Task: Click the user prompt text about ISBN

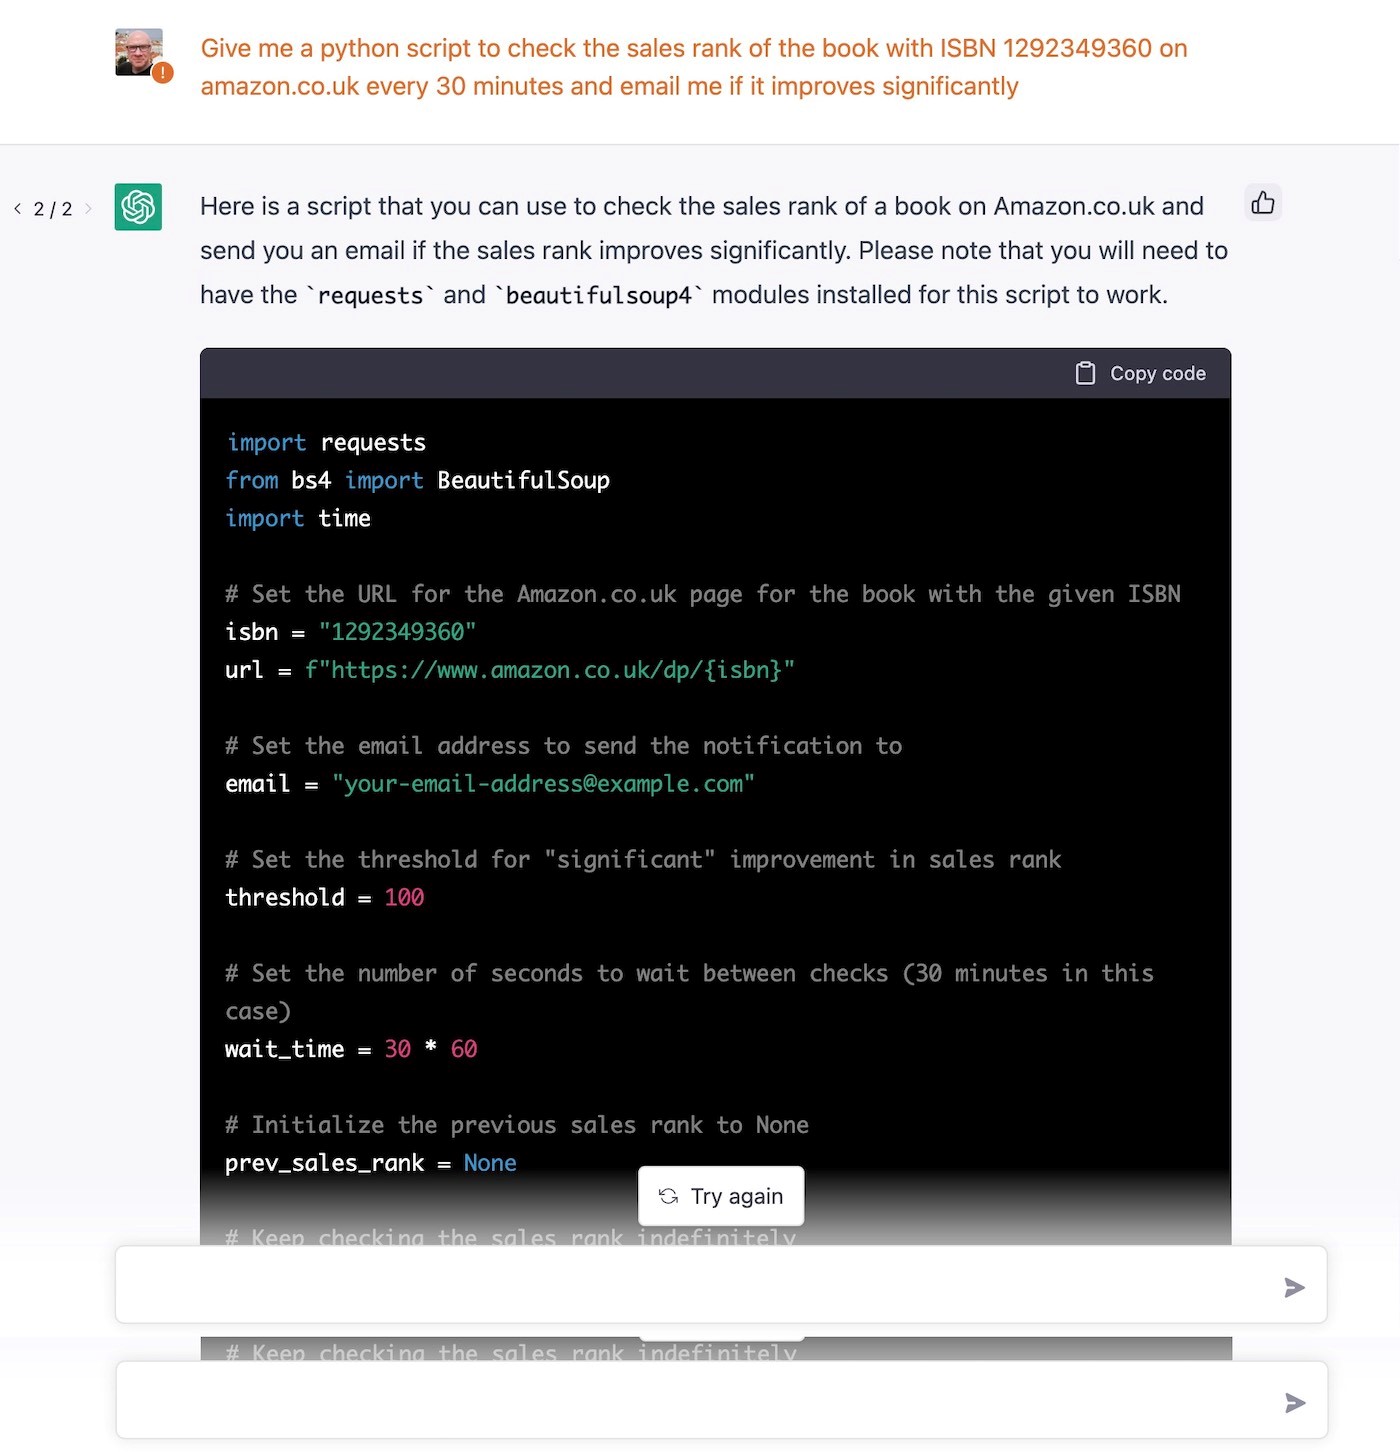Action: point(694,67)
